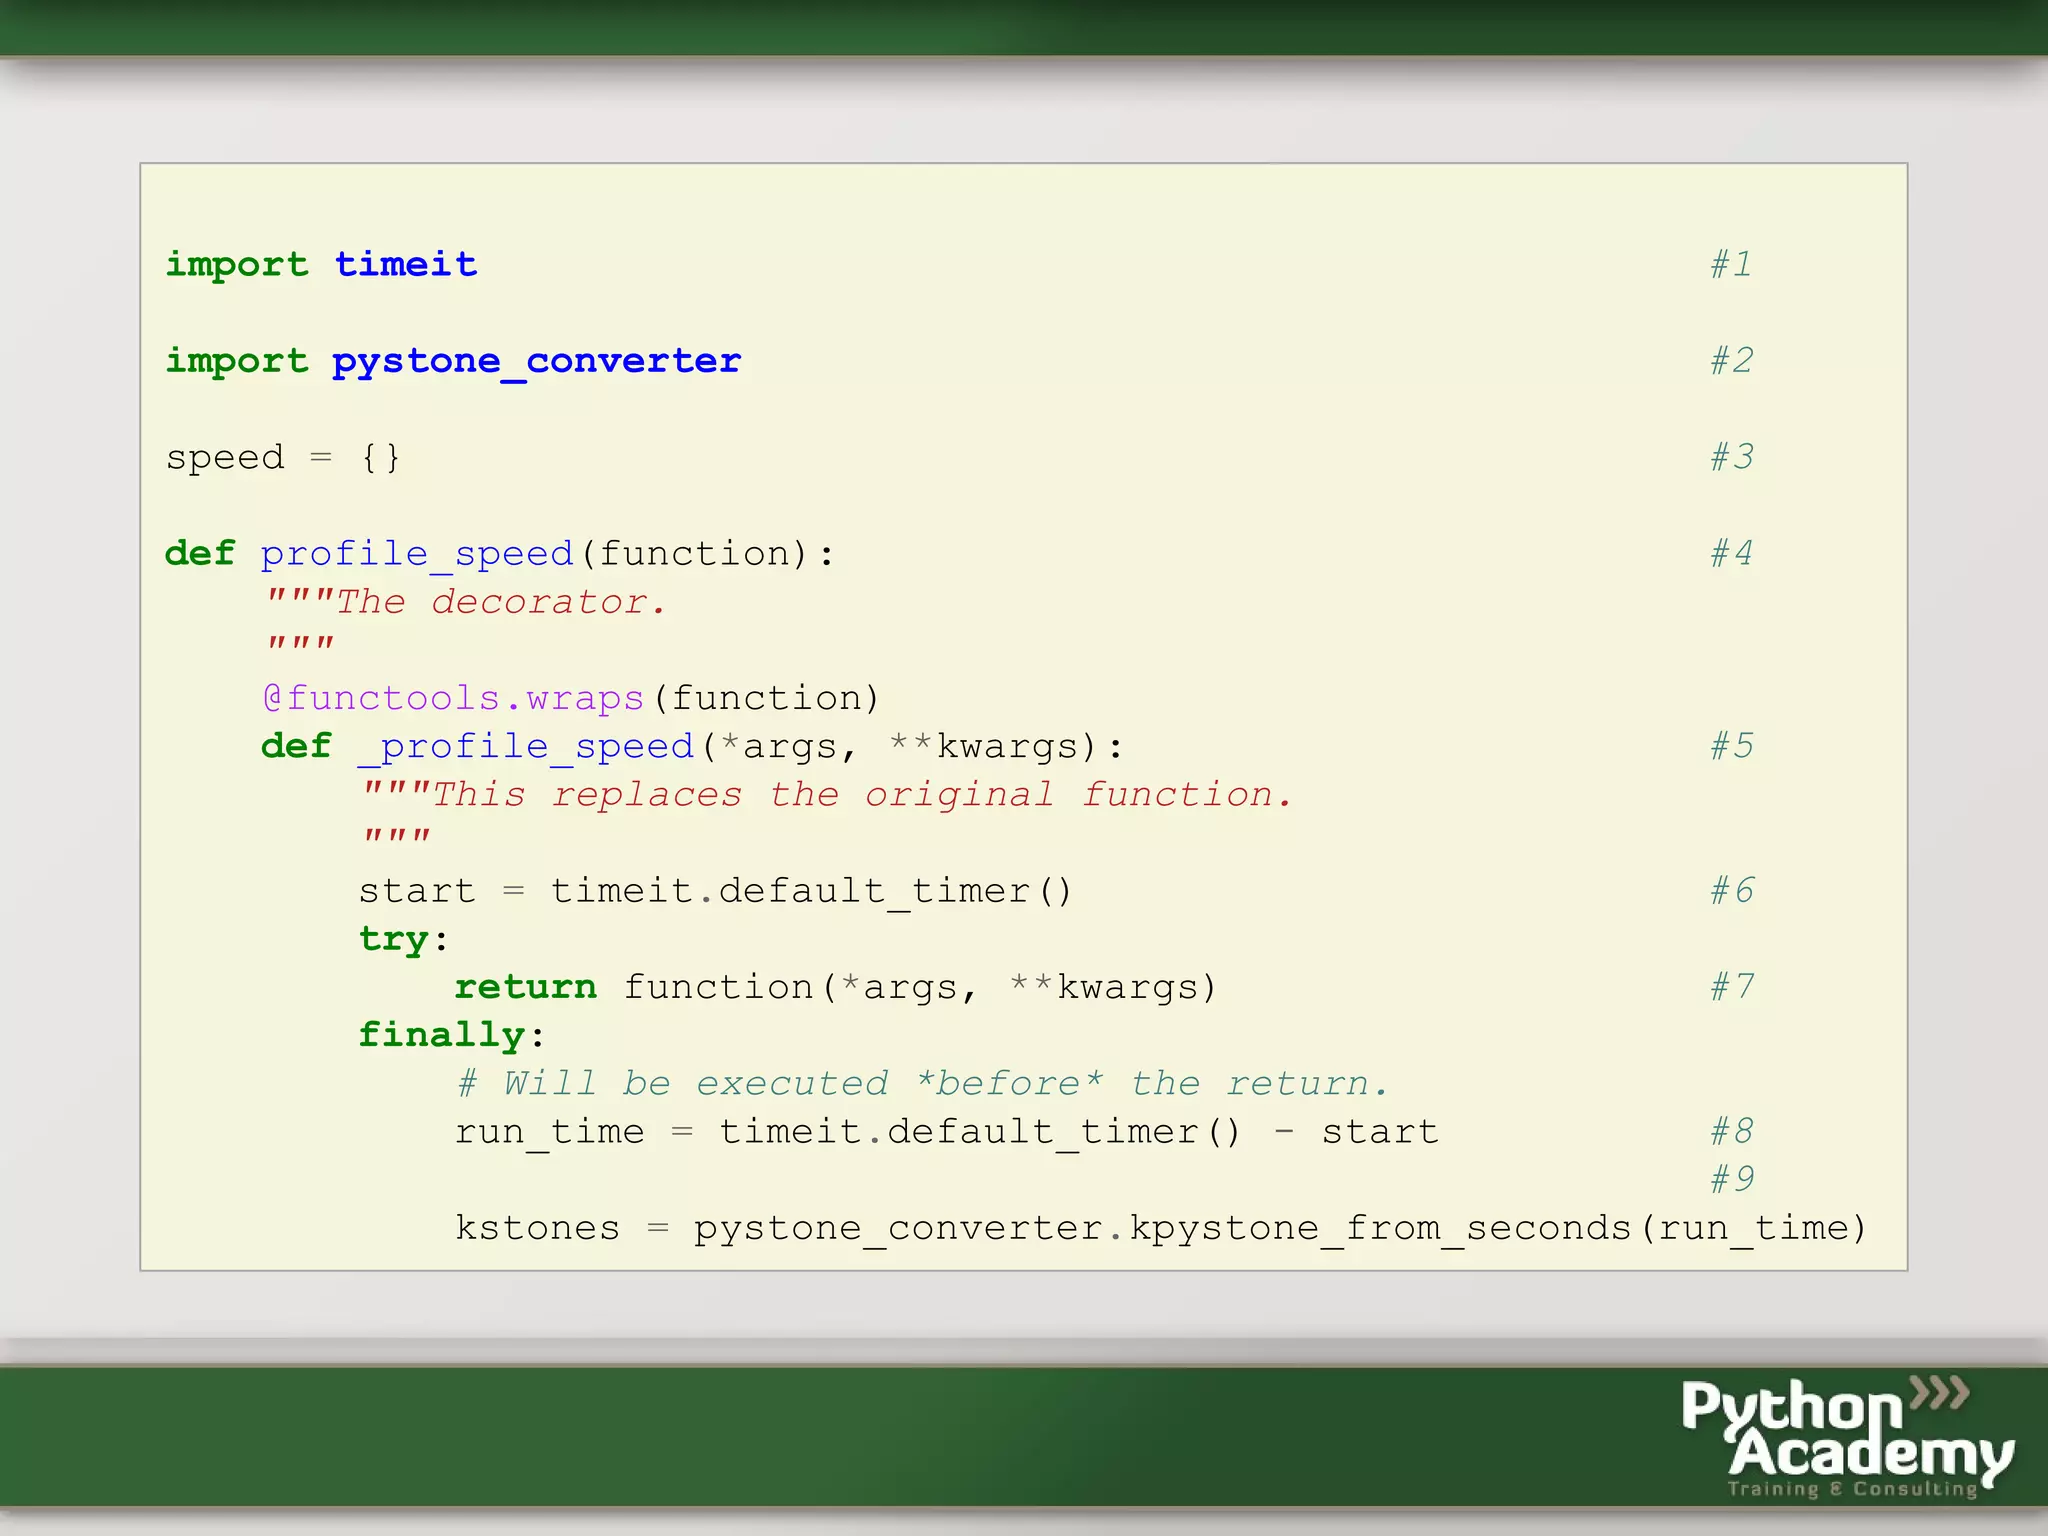Click the '#7' line marker
Screen dimensions: 2048x1536
click(1731, 986)
